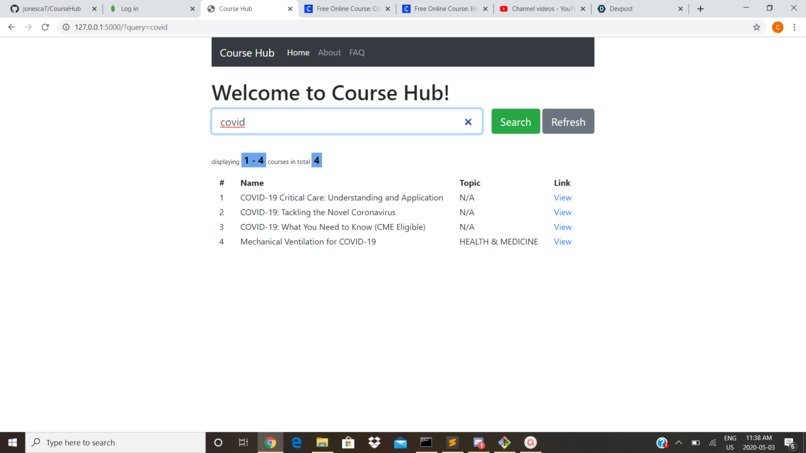
Task: Bookmark this page with the star icon
Action: [x=756, y=27]
